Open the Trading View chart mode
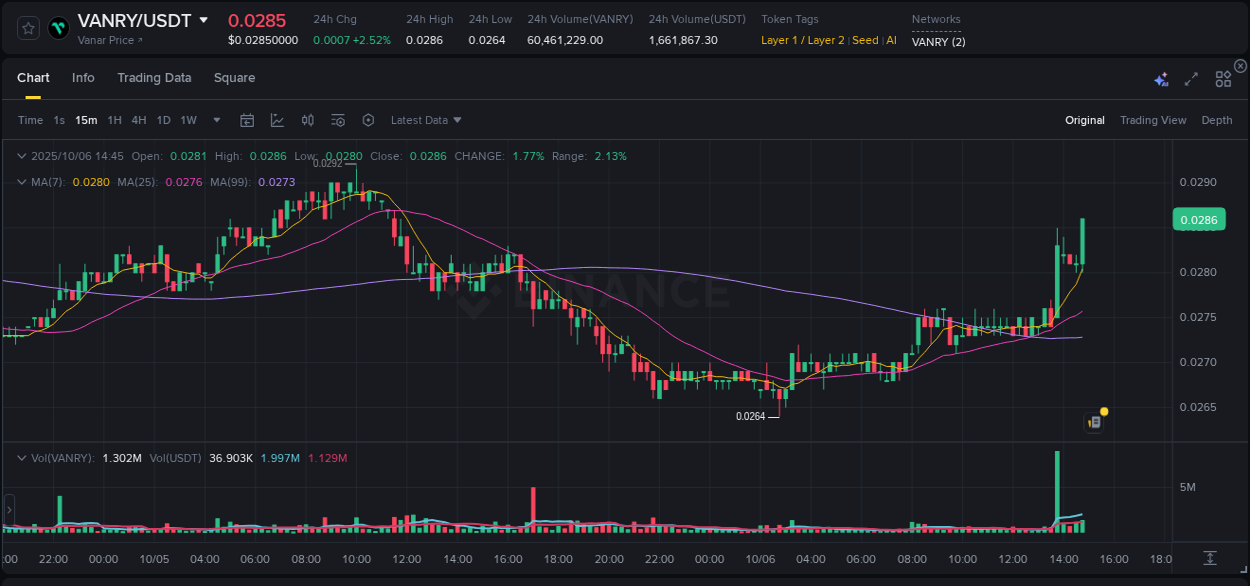Screen dimensions: 1250x586 tap(1153, 120)
